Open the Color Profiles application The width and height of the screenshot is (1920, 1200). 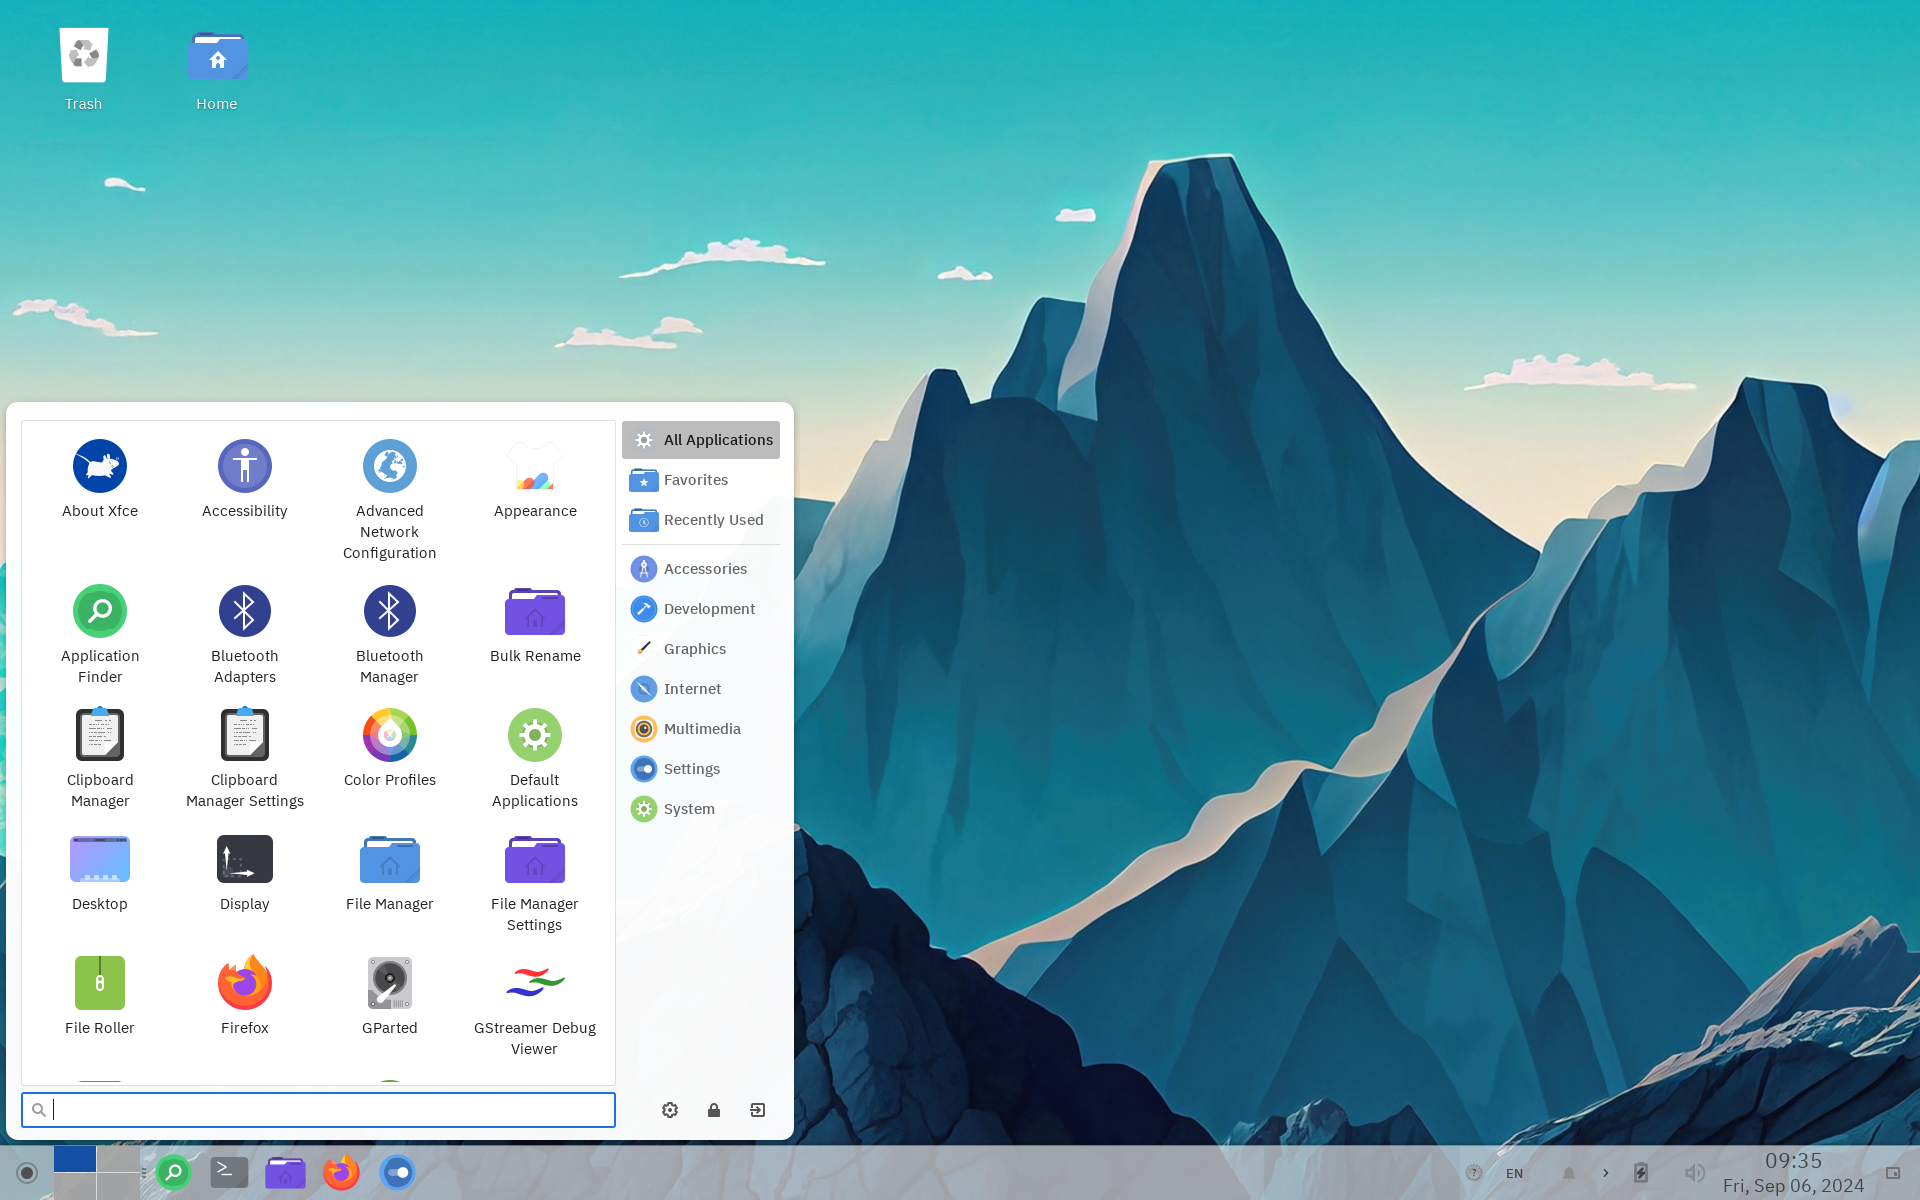389,736
